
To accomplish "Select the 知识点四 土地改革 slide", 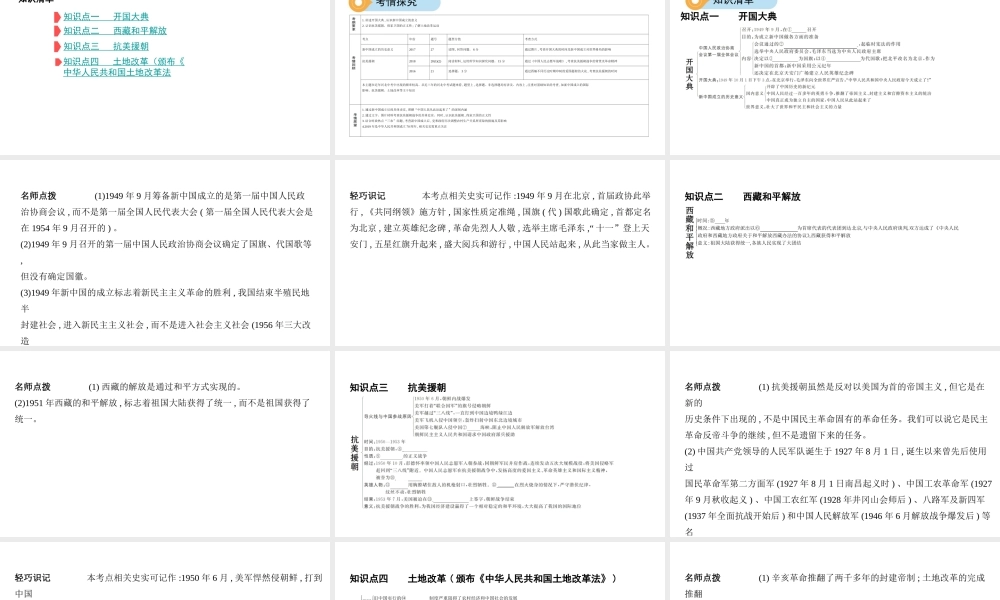I will [x=499, y=571].
